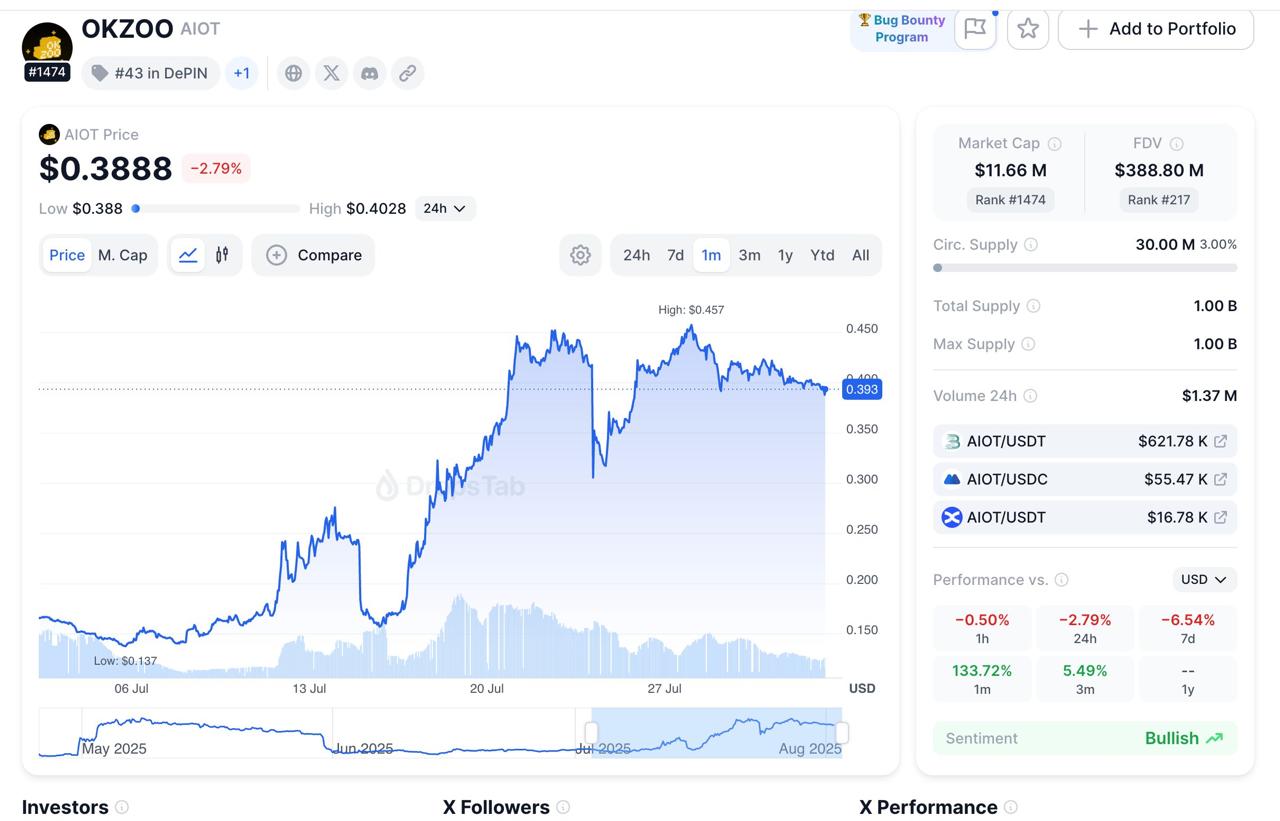Select line chart type
Image resolution: width=1280 pixels, height=821 pixels.
pos(188,255)
